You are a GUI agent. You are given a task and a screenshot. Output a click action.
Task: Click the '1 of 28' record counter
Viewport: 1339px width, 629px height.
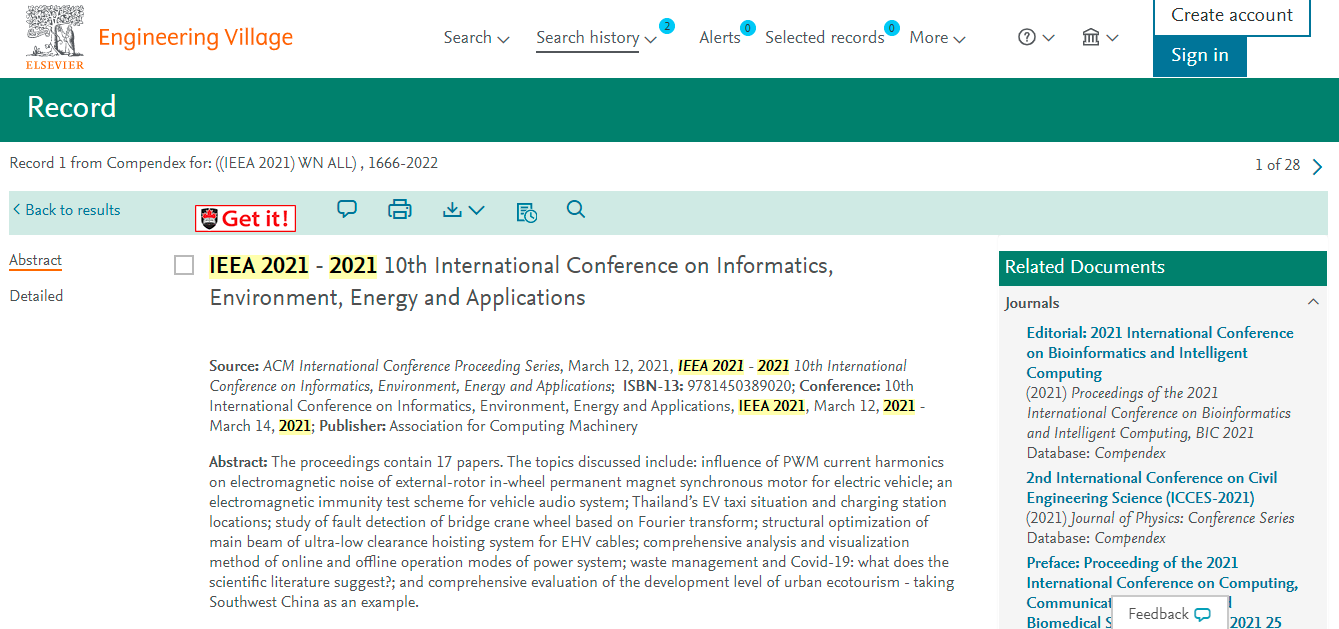tap(1277, 165)
